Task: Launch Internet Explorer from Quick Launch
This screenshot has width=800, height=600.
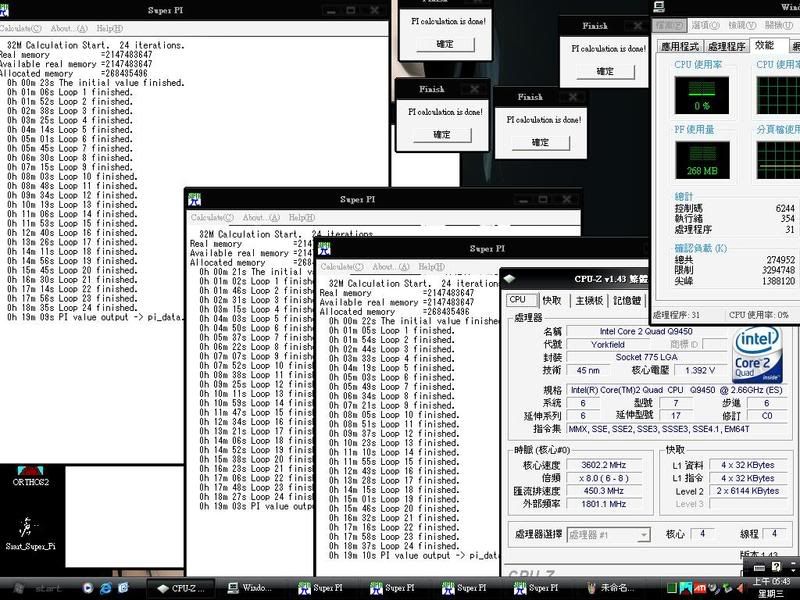Action: pos(106,588)
